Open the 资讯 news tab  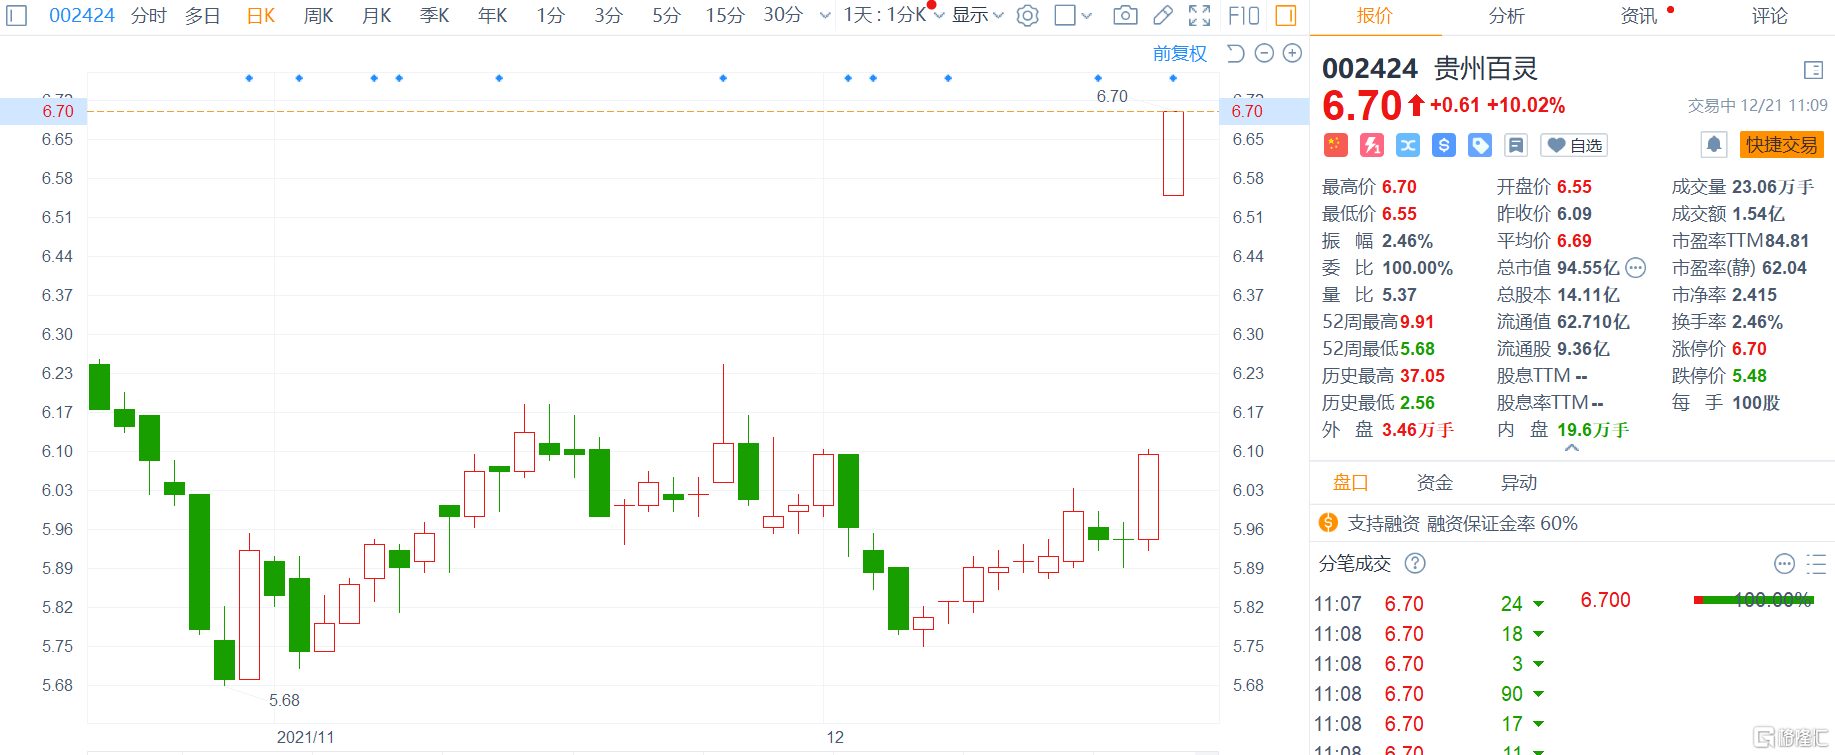point(1639,16)
